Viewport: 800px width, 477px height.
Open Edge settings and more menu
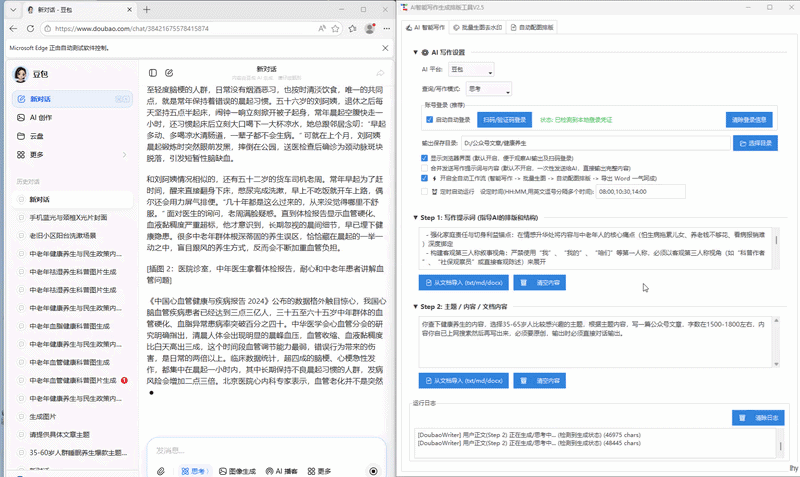coord(387,29)
